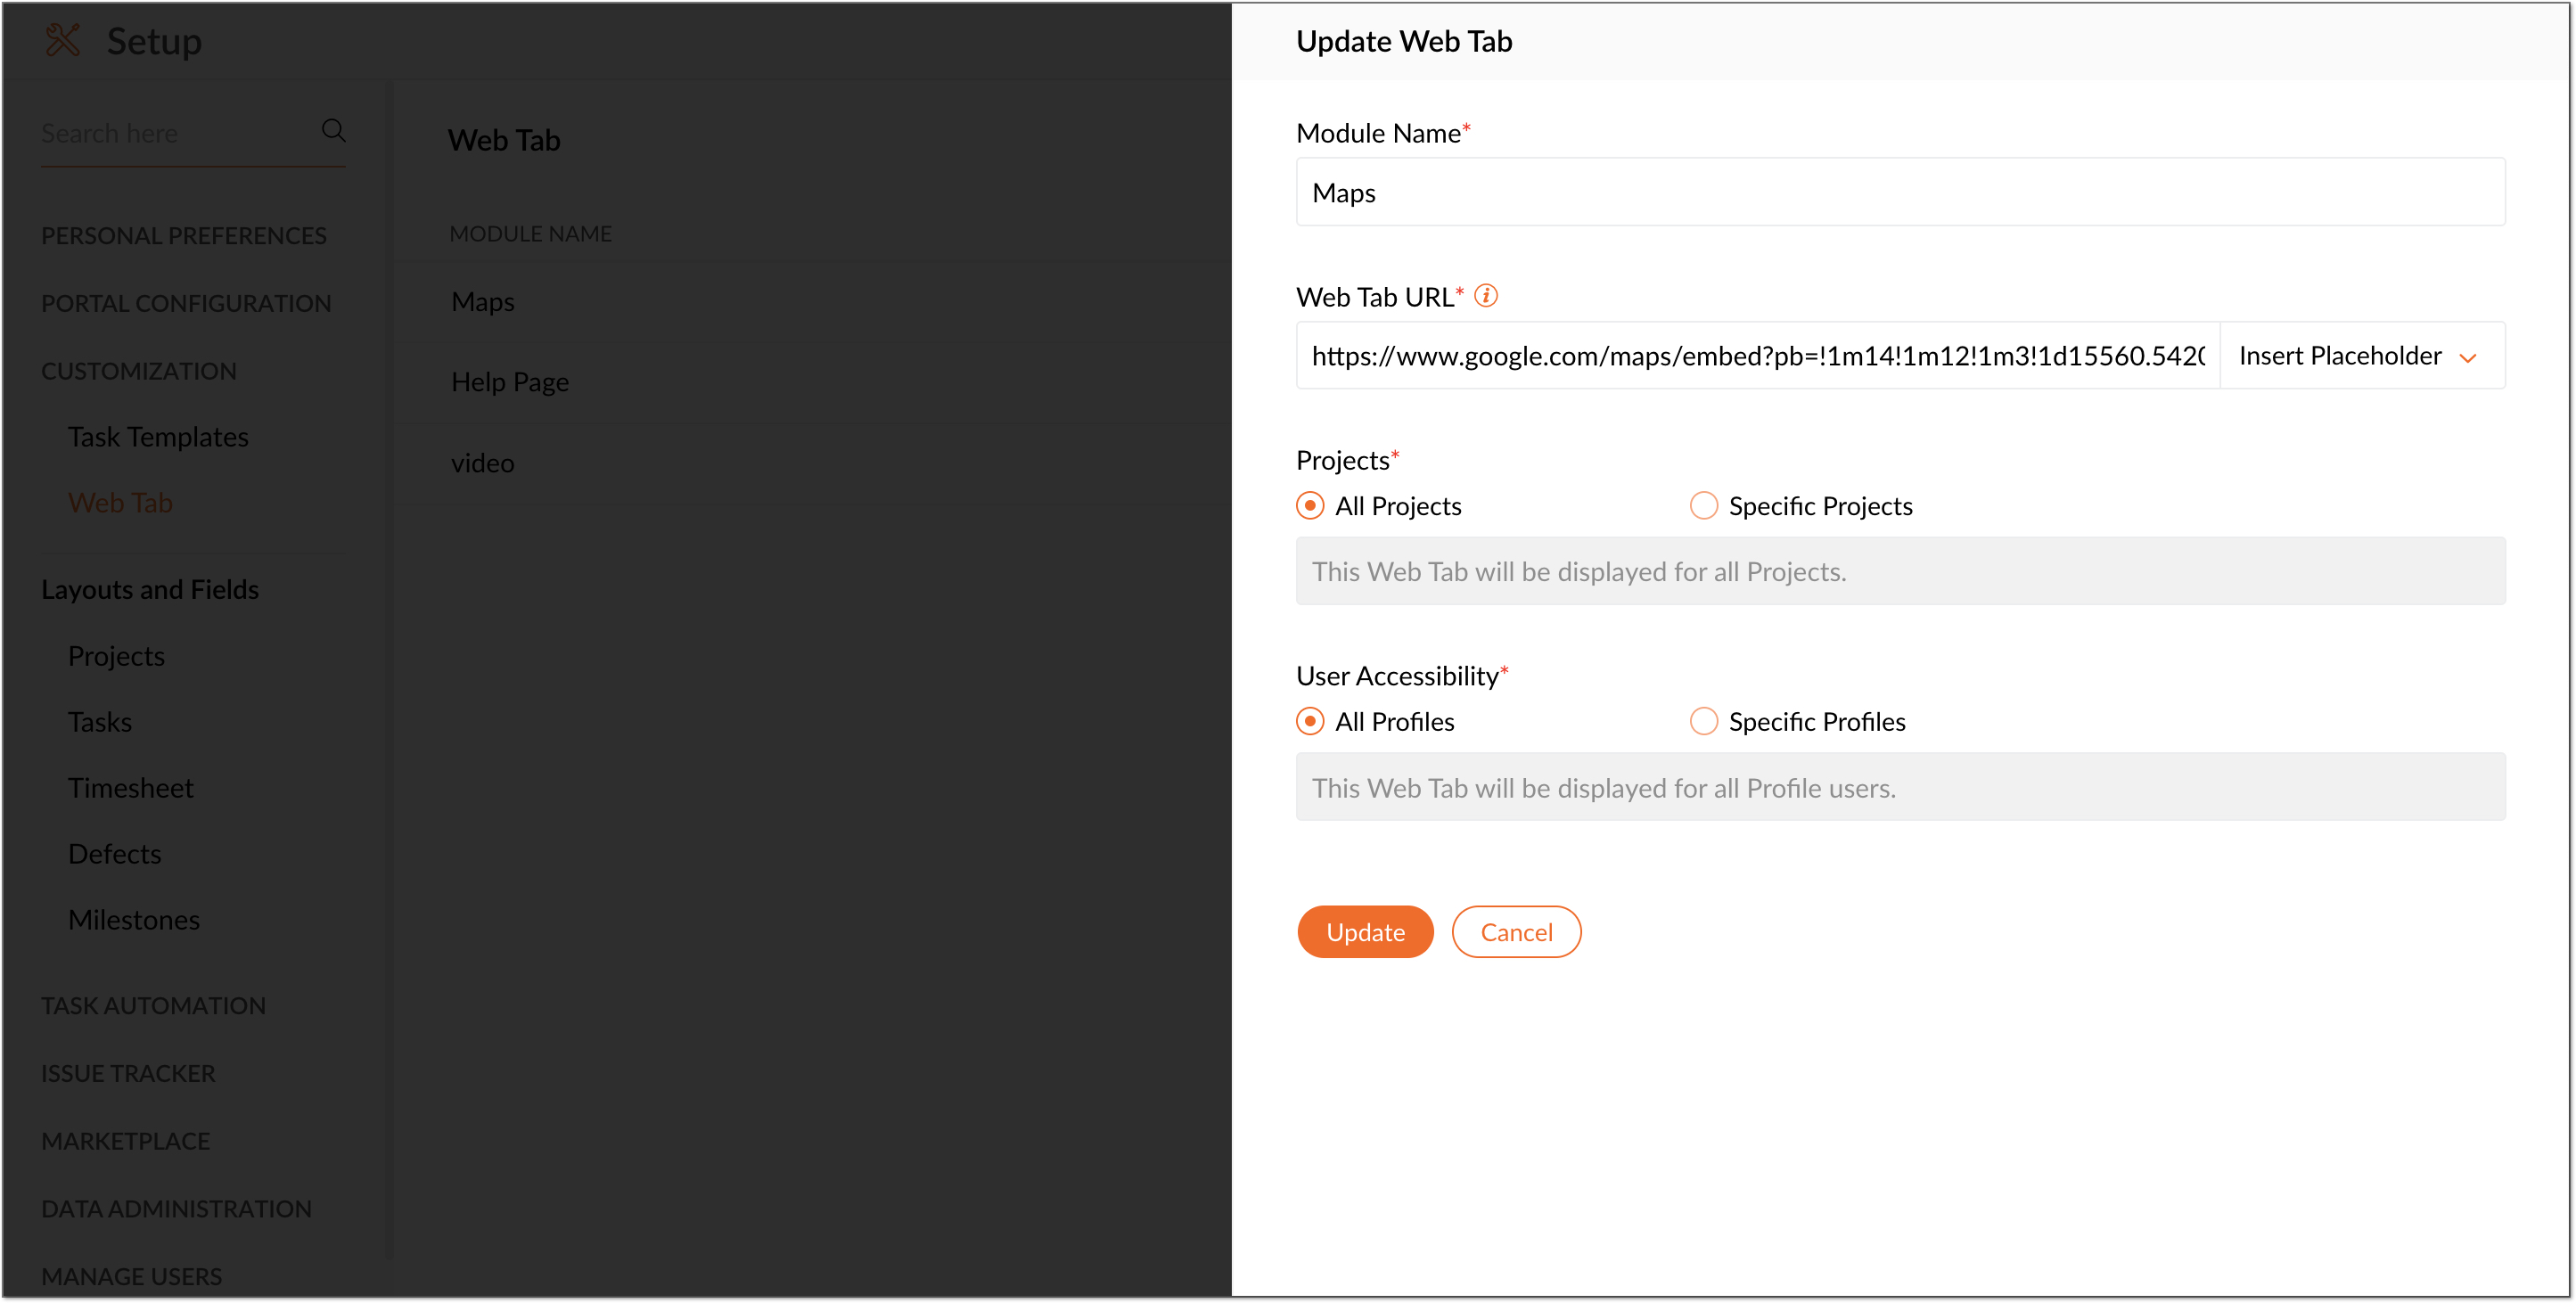Open Task Templates in the sidebar
The image size is (2576, 1303).
point(158,437)
